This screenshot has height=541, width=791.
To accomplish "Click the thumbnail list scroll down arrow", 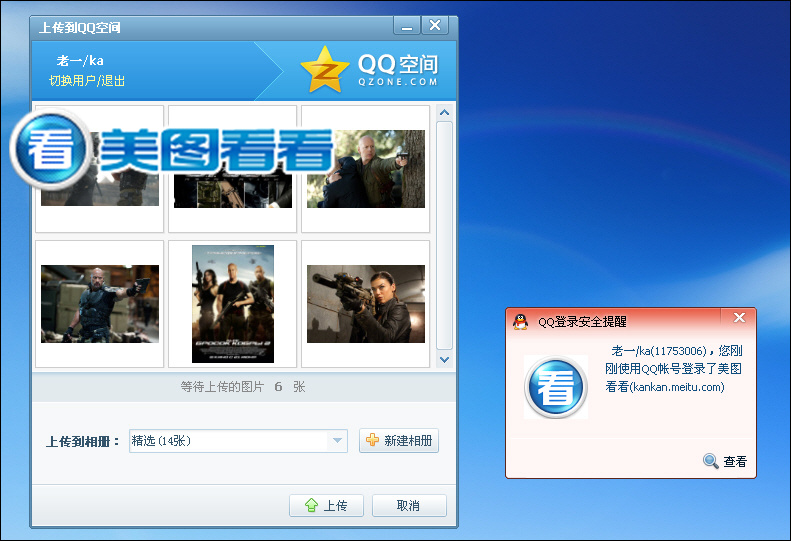I will [x=444, y=360].
